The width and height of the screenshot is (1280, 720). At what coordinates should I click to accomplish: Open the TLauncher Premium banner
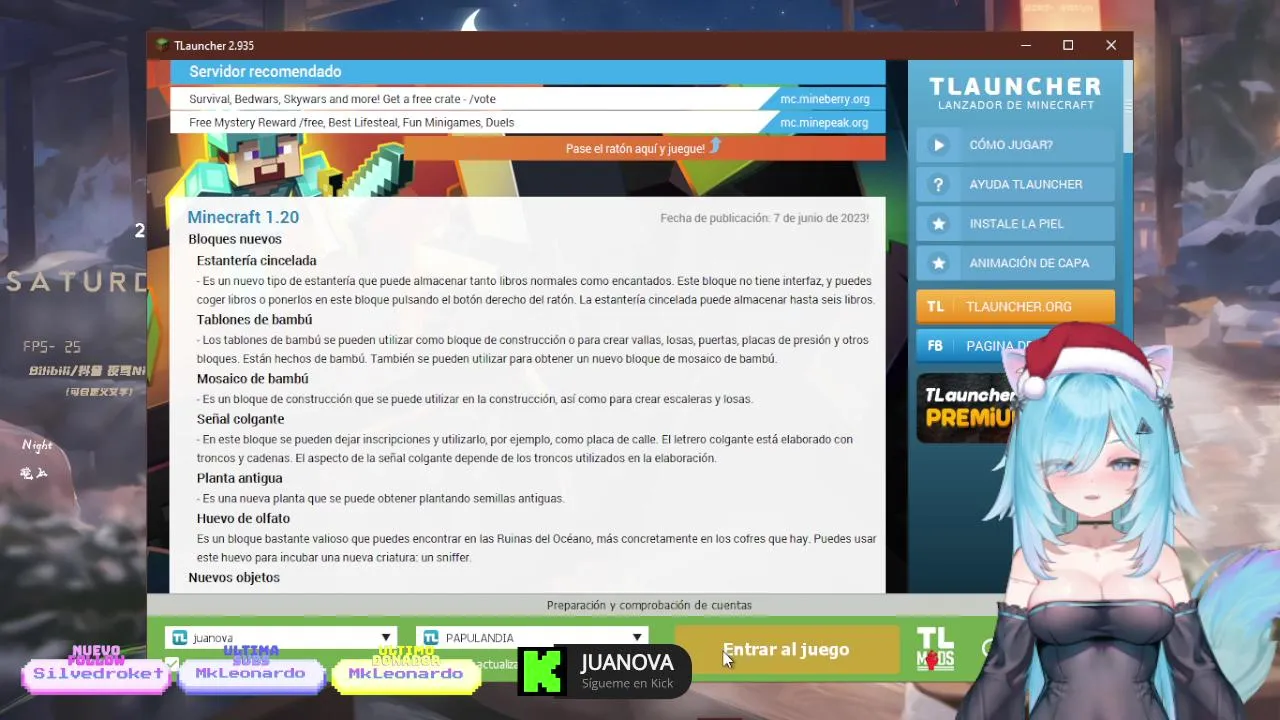pos(965,408)
